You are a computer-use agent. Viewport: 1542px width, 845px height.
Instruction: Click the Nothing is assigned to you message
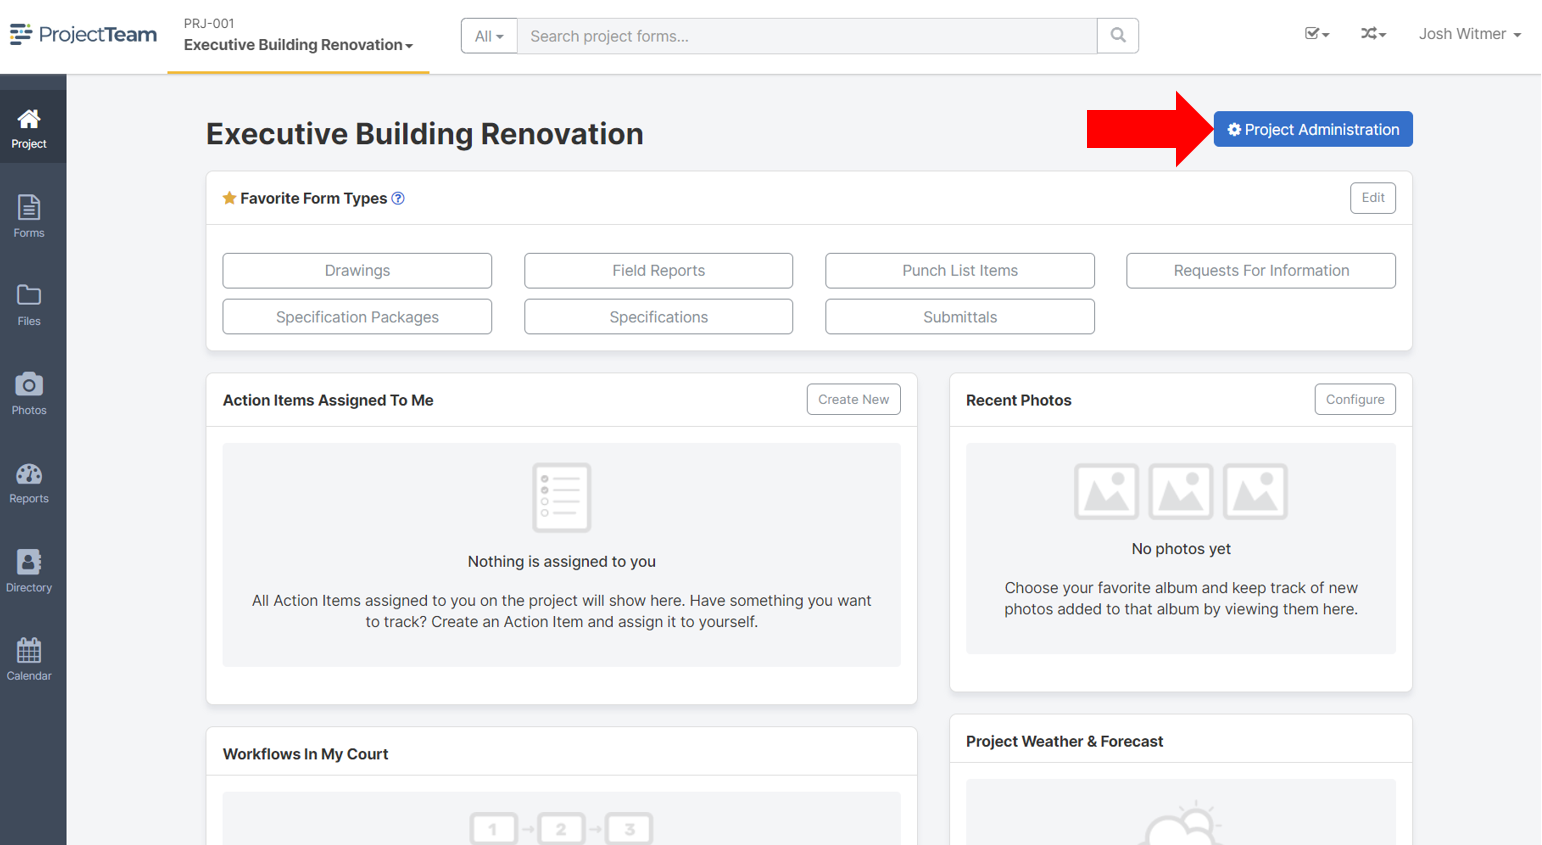point(562,562)
